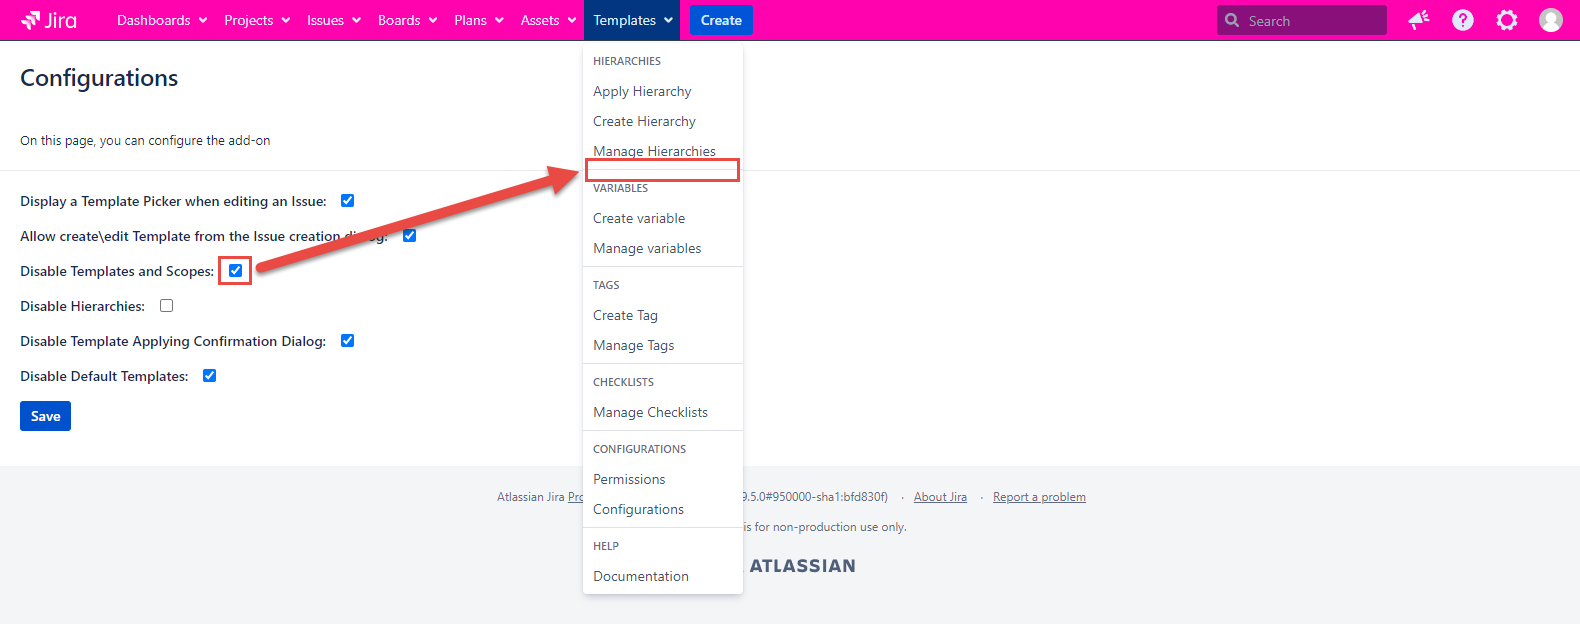1580x624 pixels.
Task: Select Manage Hierarchies menu entry
Action: pos(654,151)
